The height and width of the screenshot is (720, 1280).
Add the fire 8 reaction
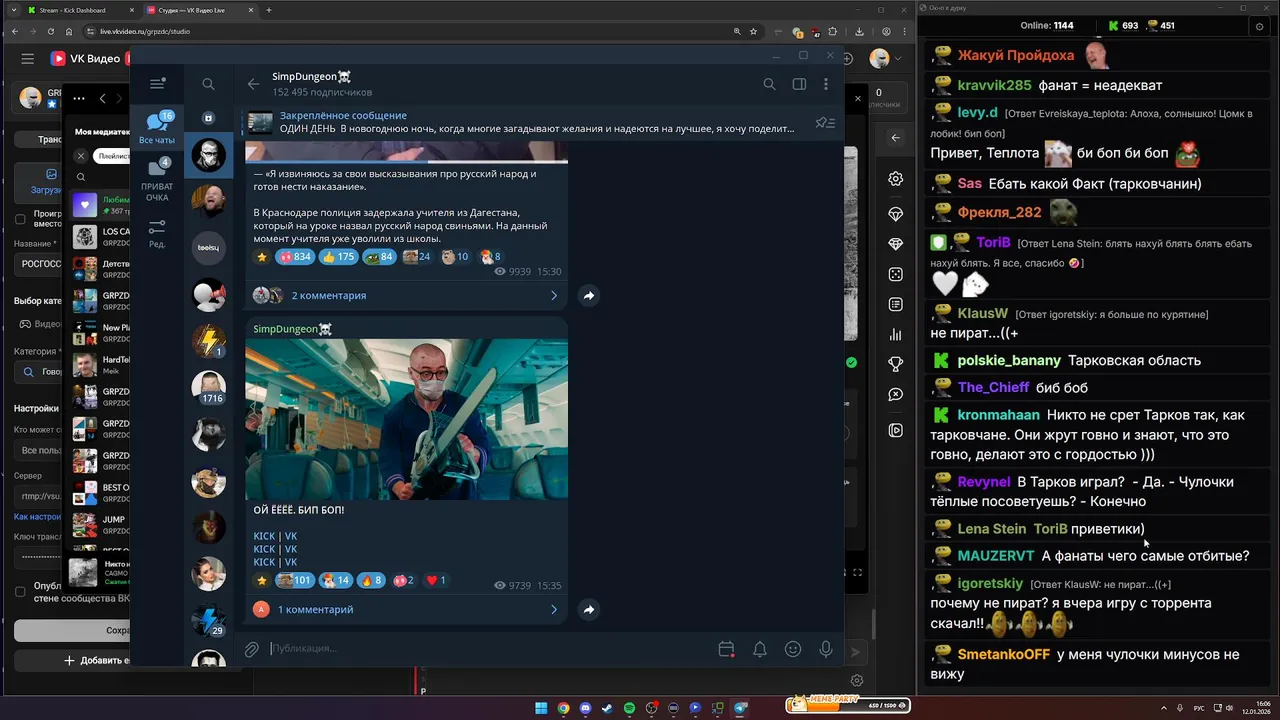point(371,580)
